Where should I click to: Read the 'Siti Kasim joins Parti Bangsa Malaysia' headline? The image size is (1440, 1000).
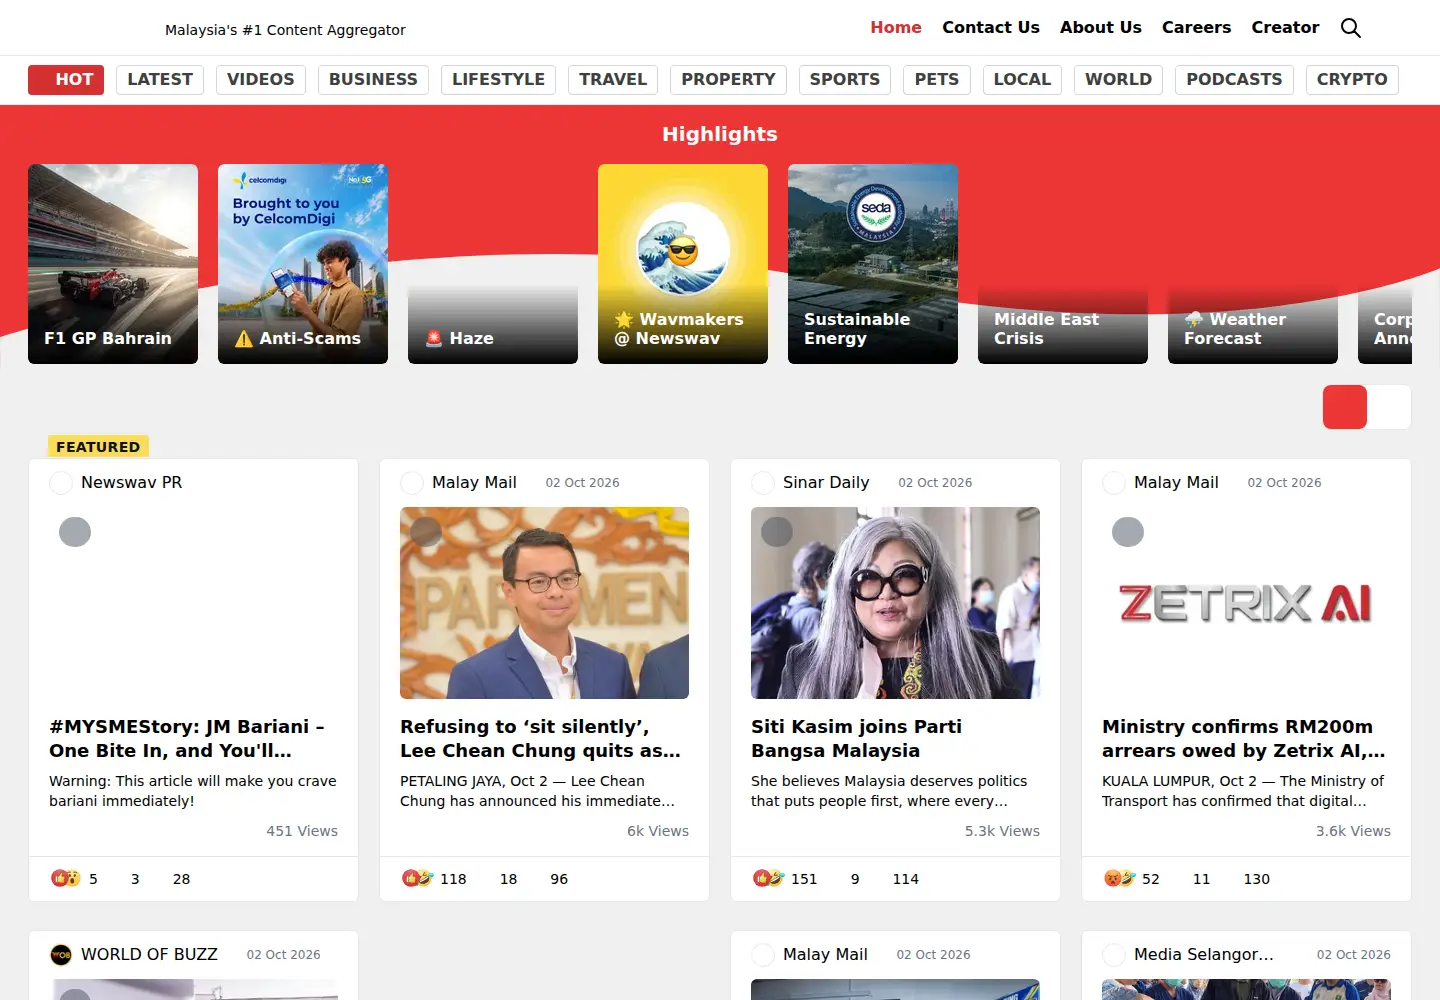856,739
